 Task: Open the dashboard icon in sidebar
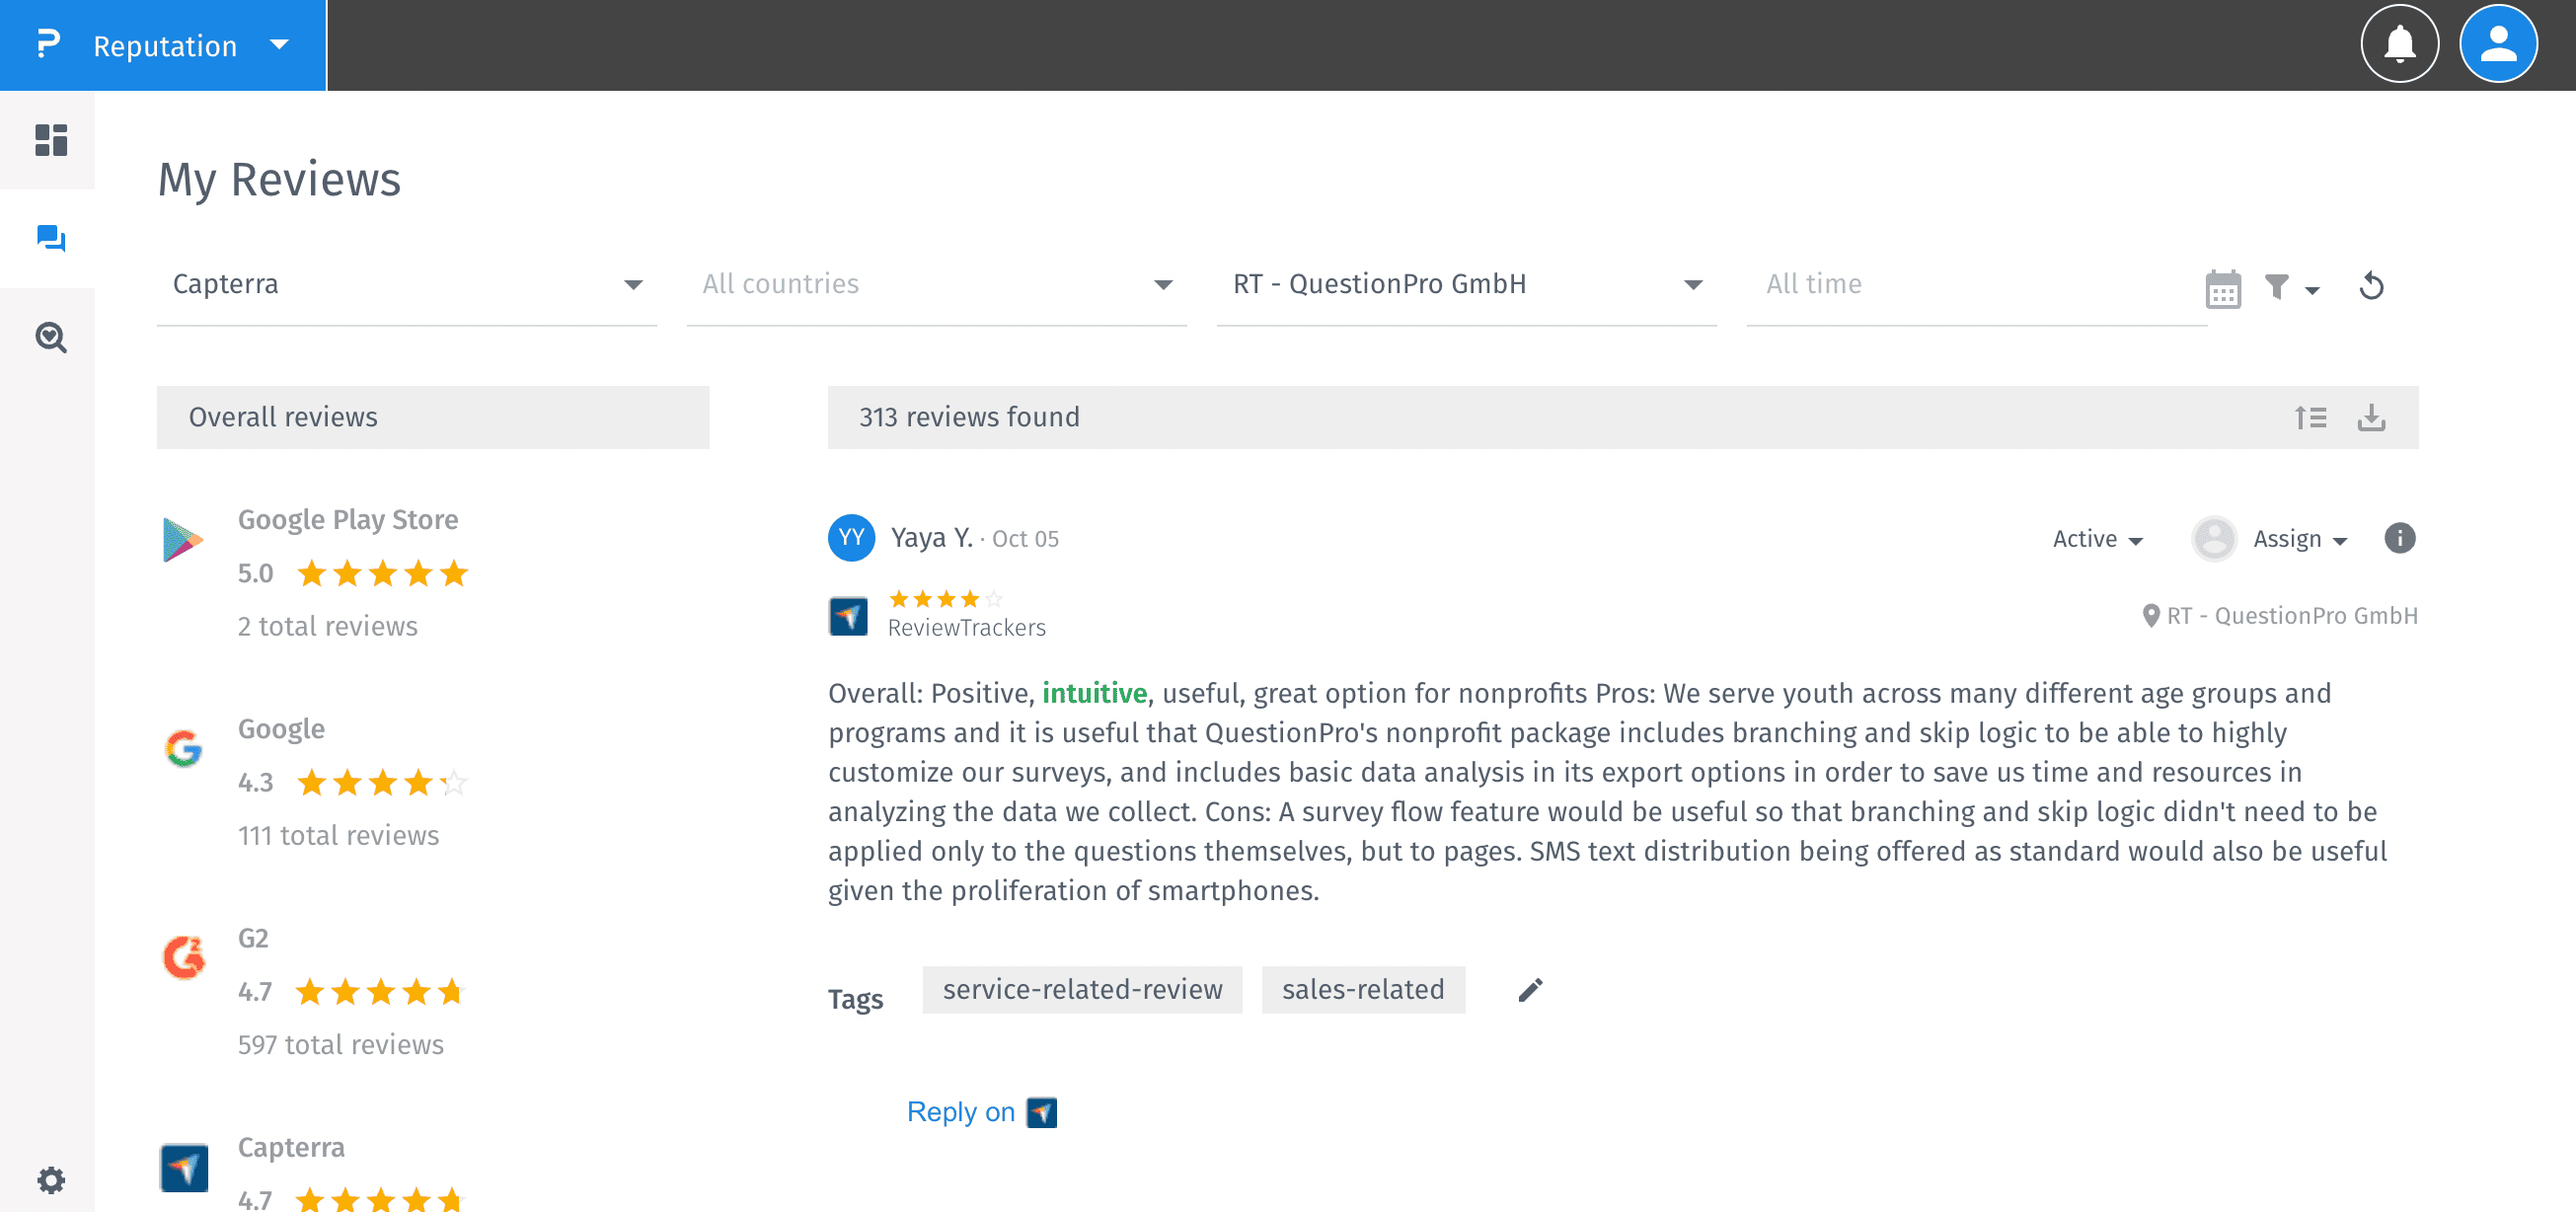click(x=50, y=140)
